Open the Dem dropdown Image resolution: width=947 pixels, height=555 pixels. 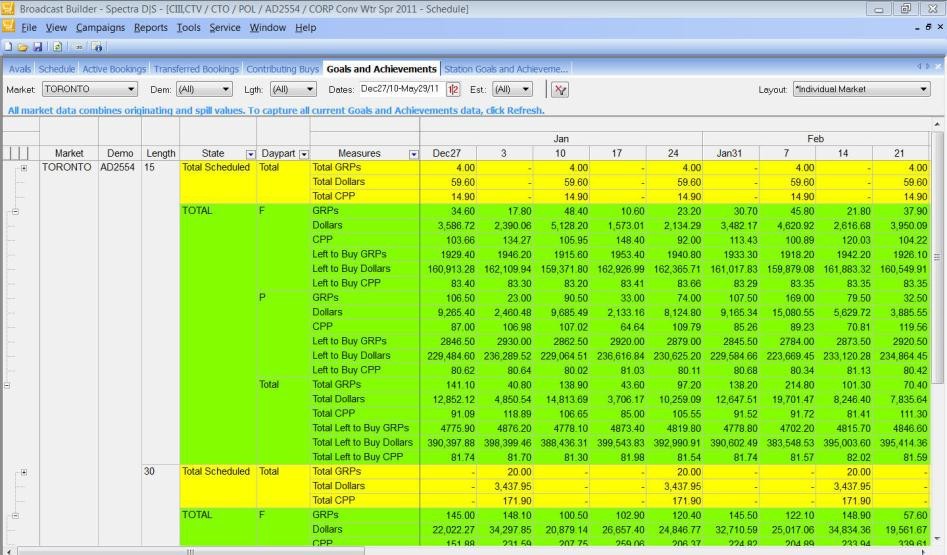coord(204,89)
